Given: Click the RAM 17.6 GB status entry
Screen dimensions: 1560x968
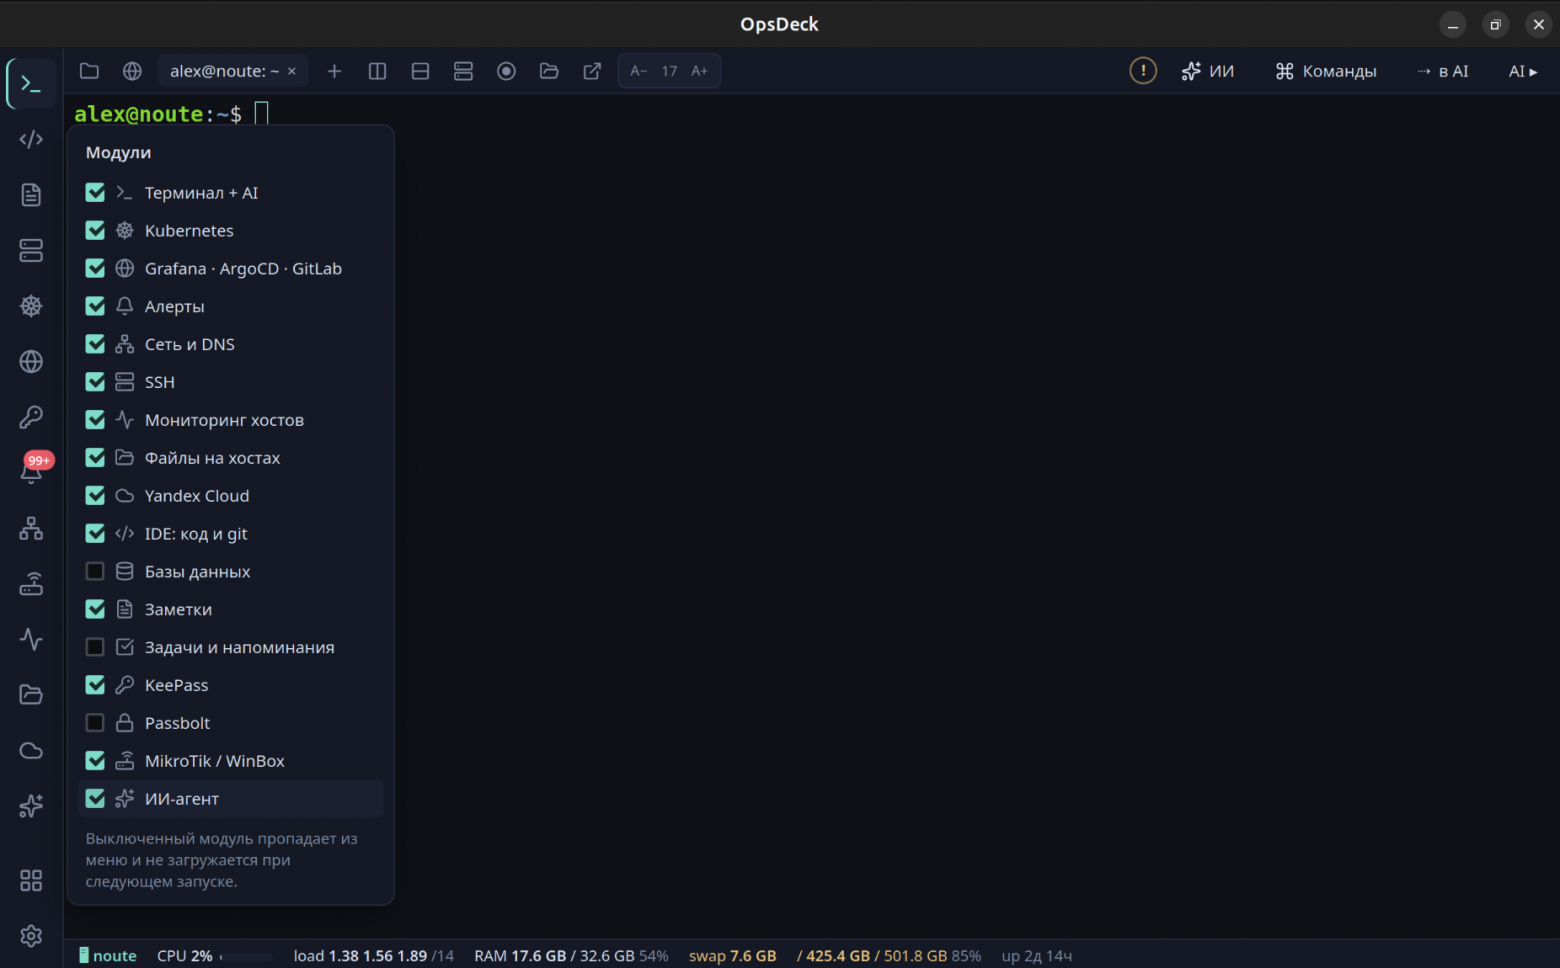Looking at the screenshot, I should (x=571, y=956).
